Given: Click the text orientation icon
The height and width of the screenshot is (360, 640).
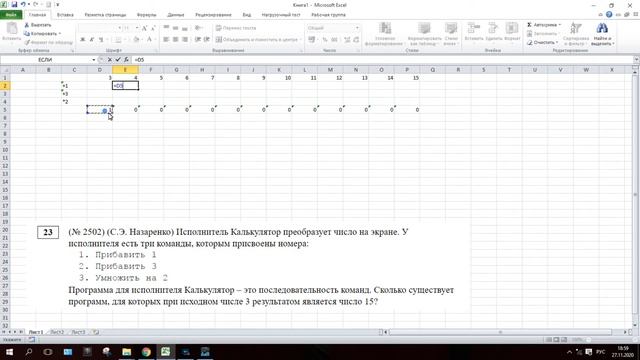Looking at the screenshot, I should click(199, 28).
